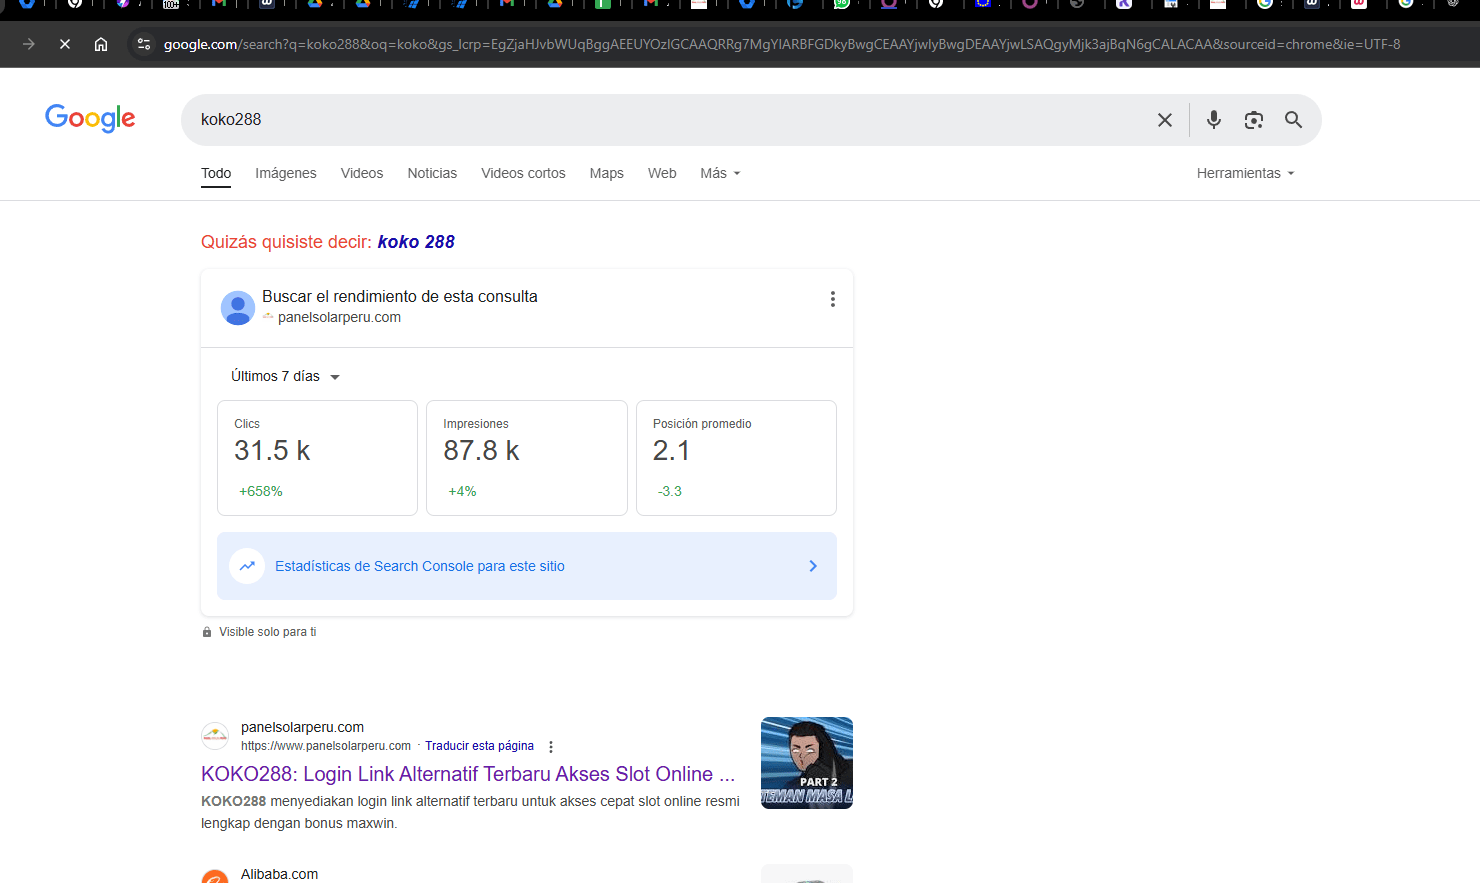Viewport: 1480px width, 883px height.
Task: Click the profile avatar in Search Console card
Action: tap(238, 307)
